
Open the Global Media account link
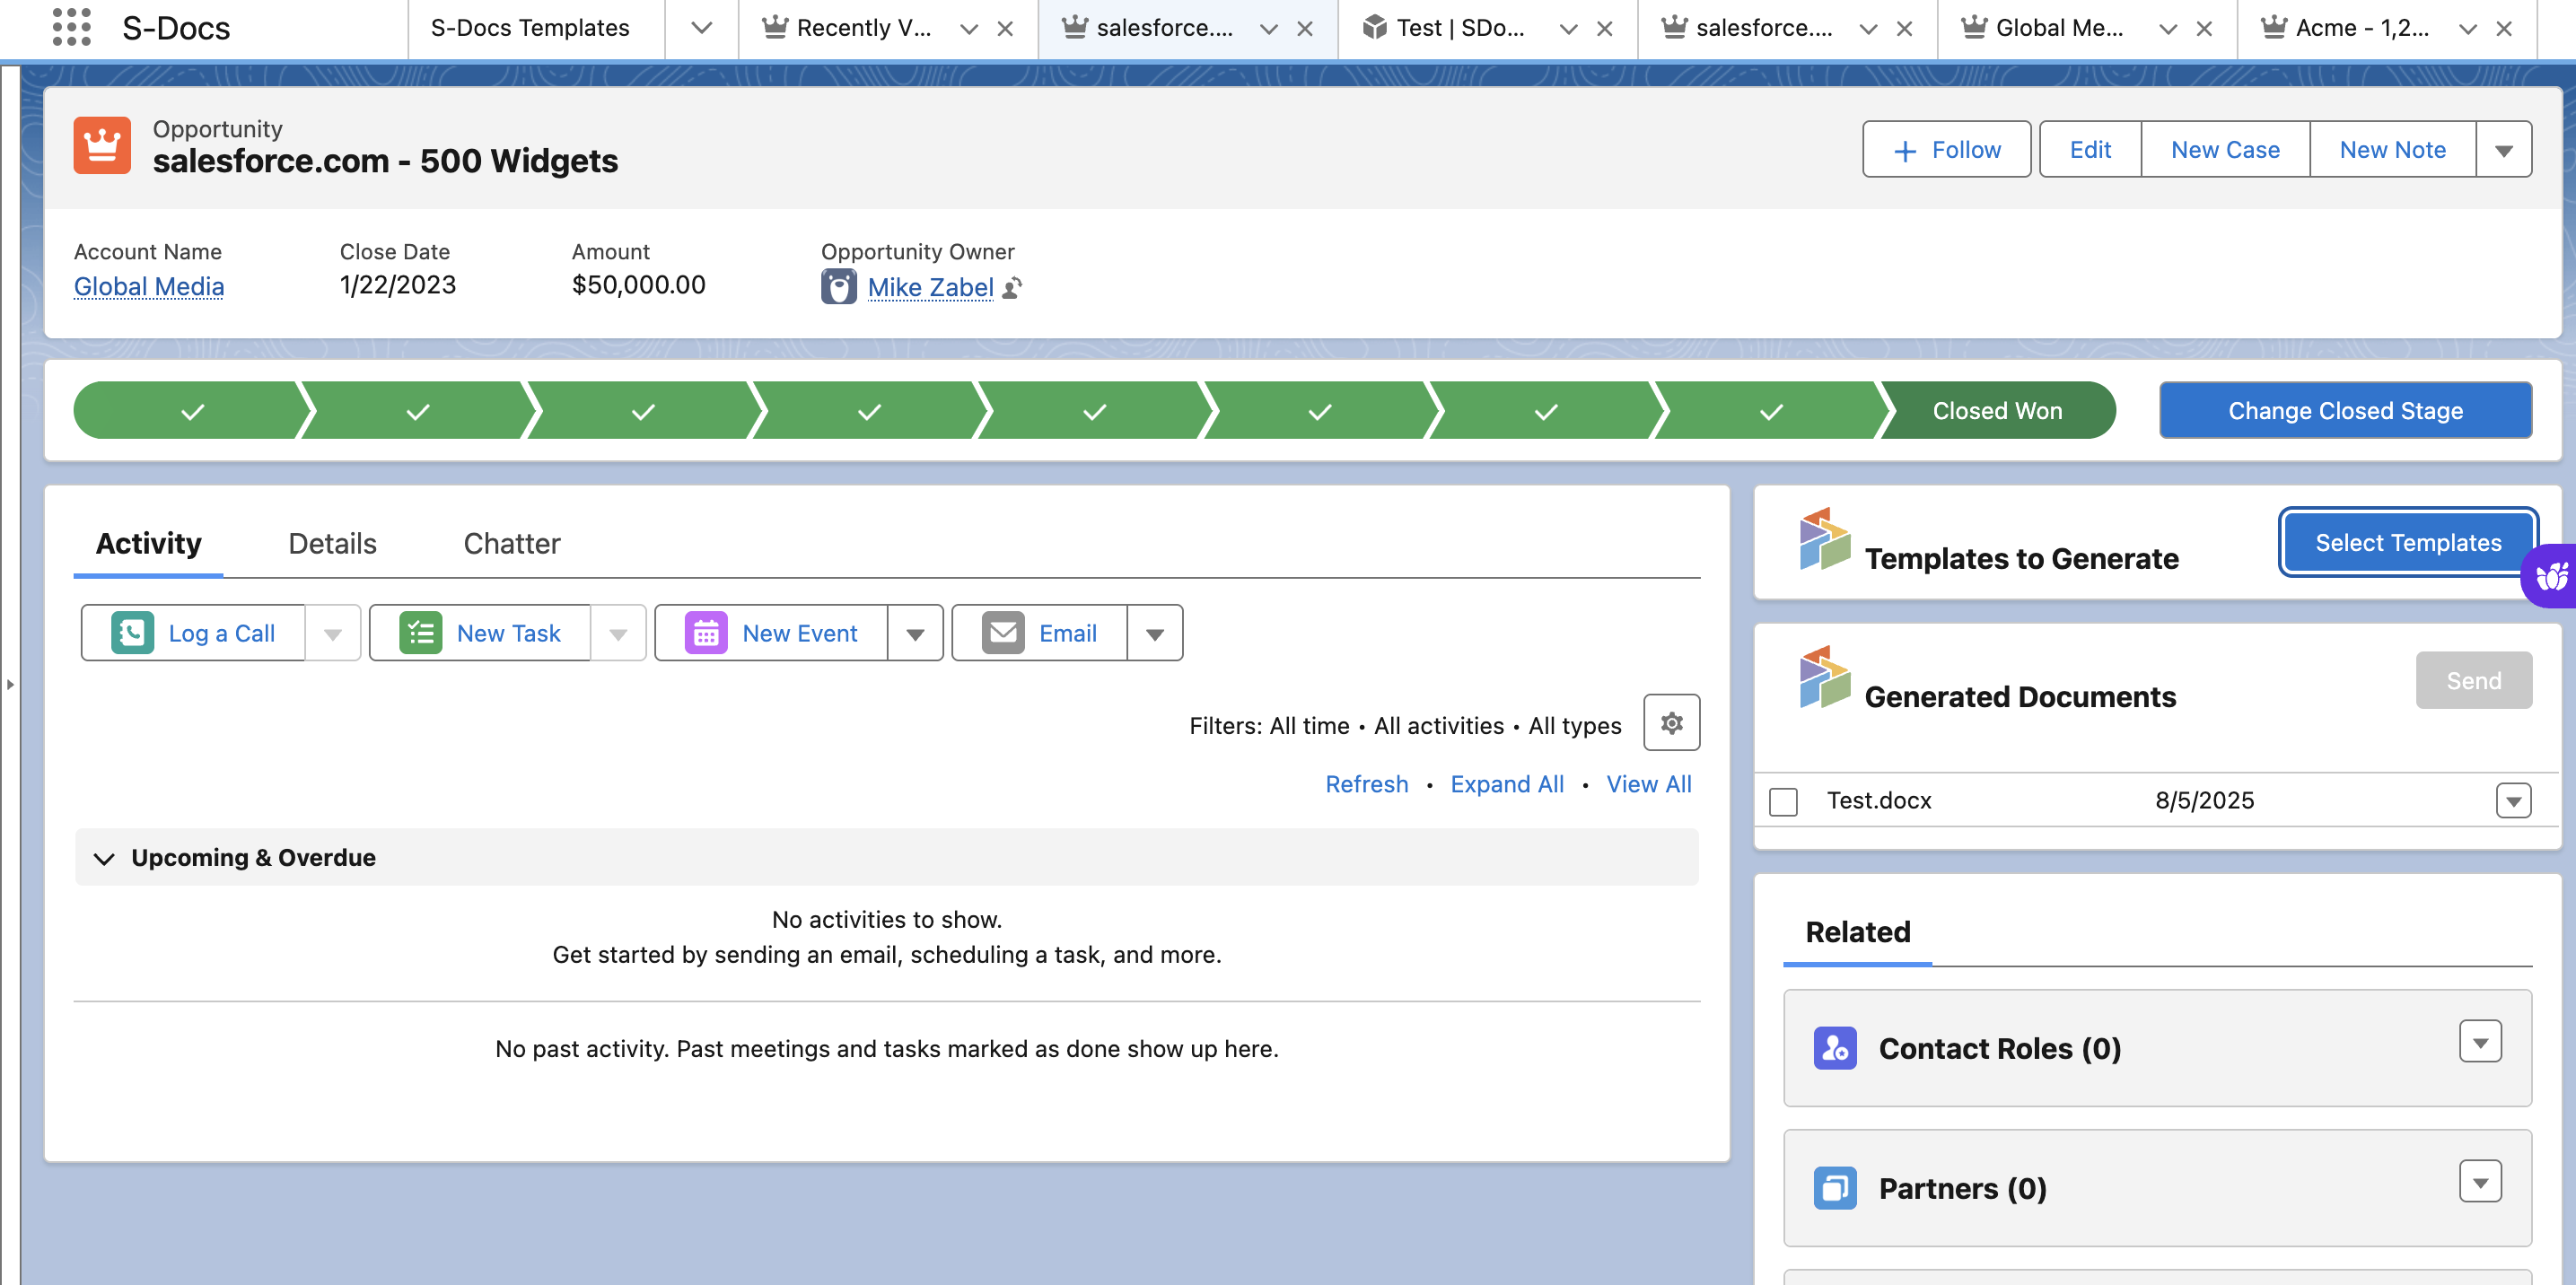[x=149, y=287]
